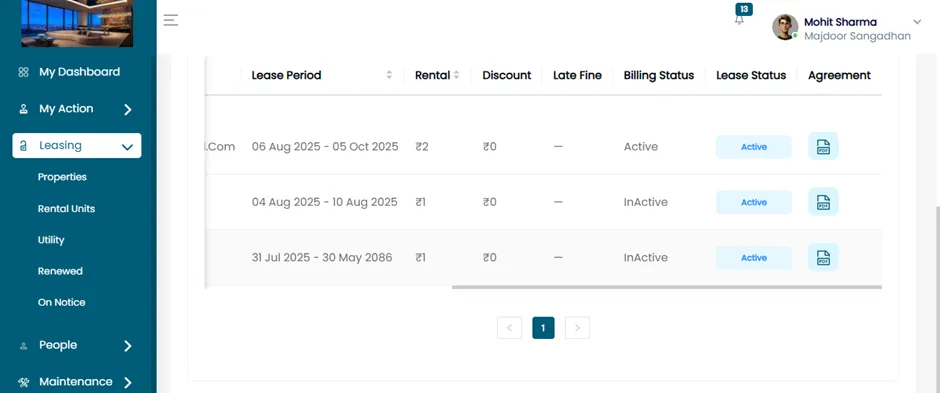Open the On Notice submenu item
This screenshot has height=393, width=940.
pos(62,302)
